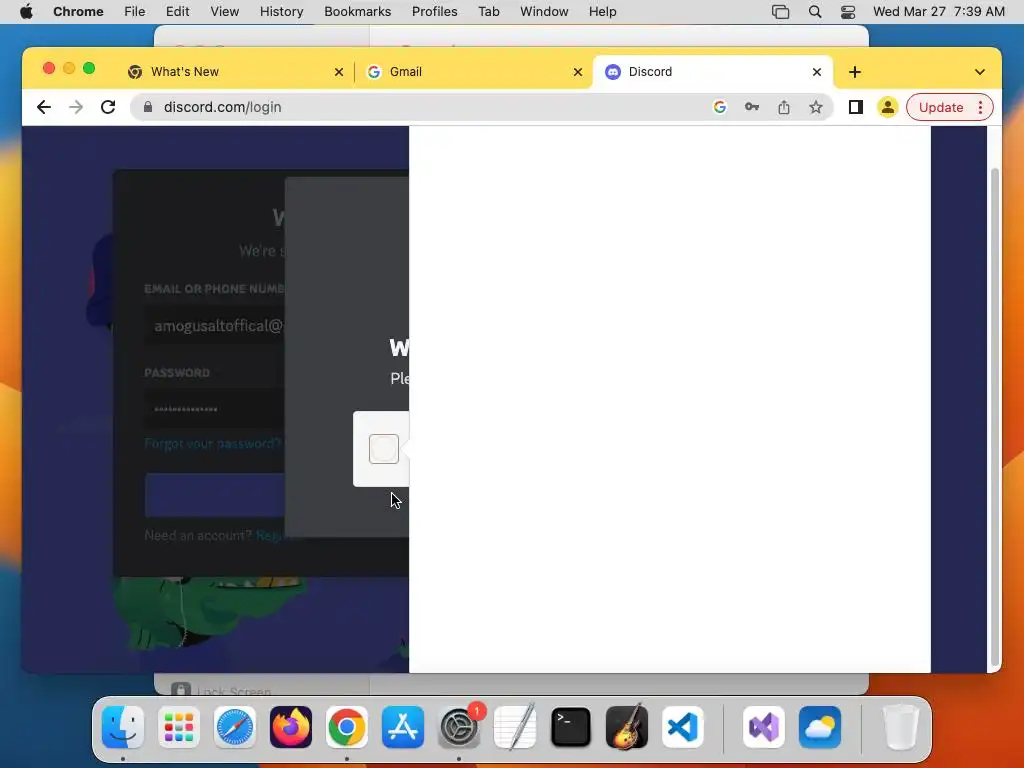
Task: Click Forgot your password link
Action: pyautogui.click(x=213, y=444)
